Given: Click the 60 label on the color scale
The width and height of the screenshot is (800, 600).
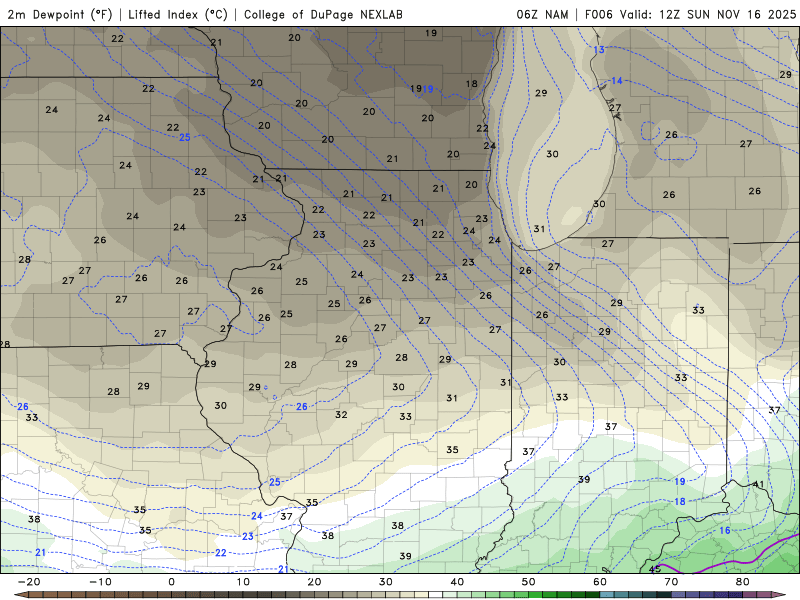Looking at the screenshot, I should tap(600, 582).
